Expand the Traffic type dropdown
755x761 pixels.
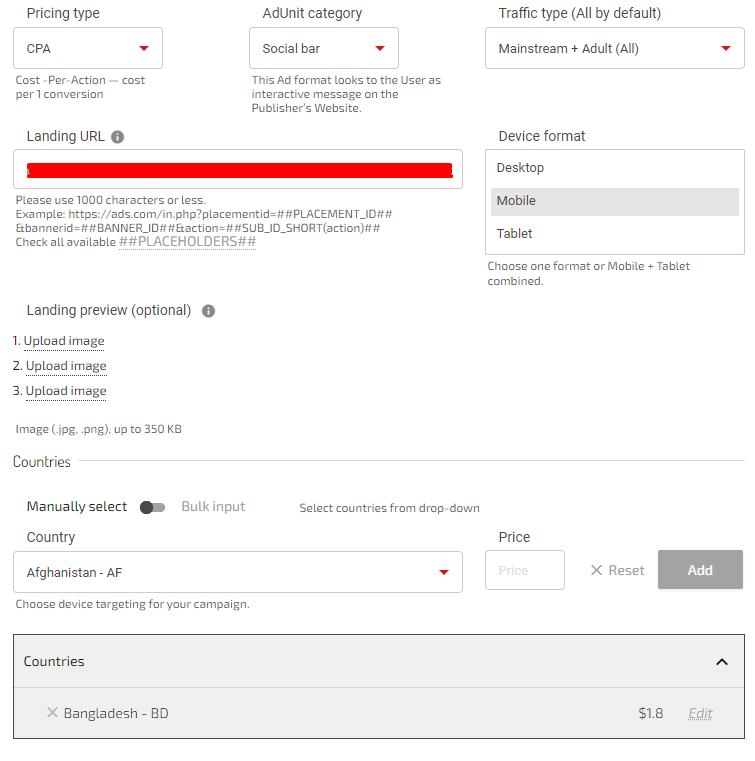pyautogui.click(x=614, y=48)
